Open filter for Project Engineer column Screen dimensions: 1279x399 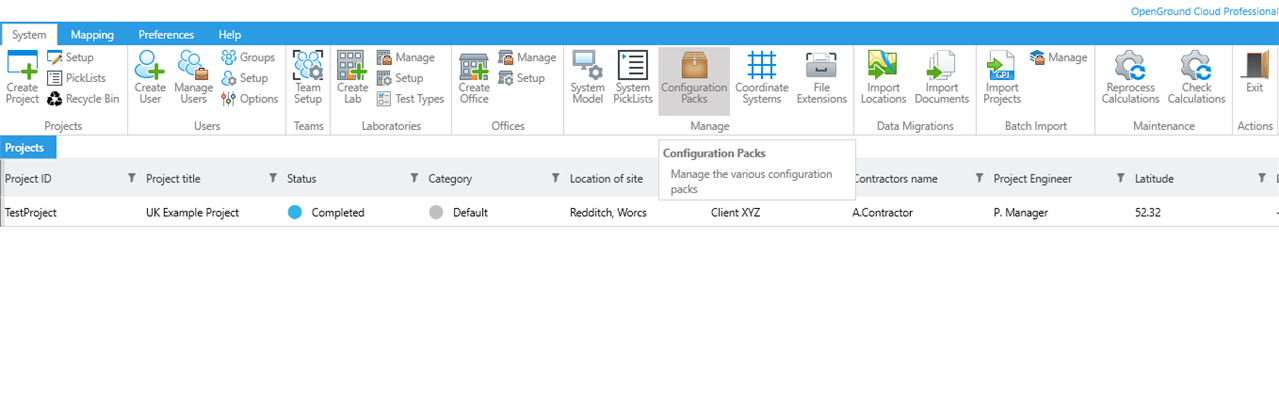coord(1120,178)
